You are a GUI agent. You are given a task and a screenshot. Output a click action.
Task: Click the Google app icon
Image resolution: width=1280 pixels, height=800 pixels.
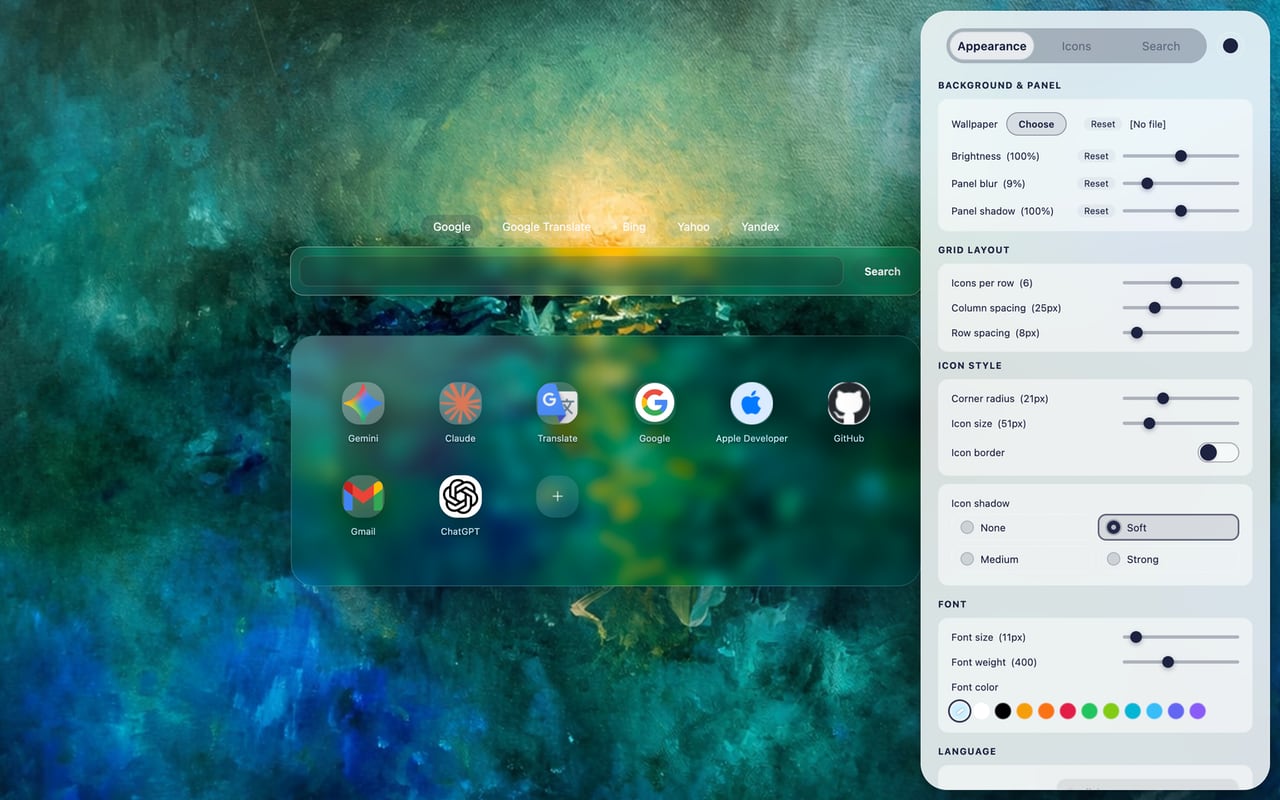pos(653,404)
